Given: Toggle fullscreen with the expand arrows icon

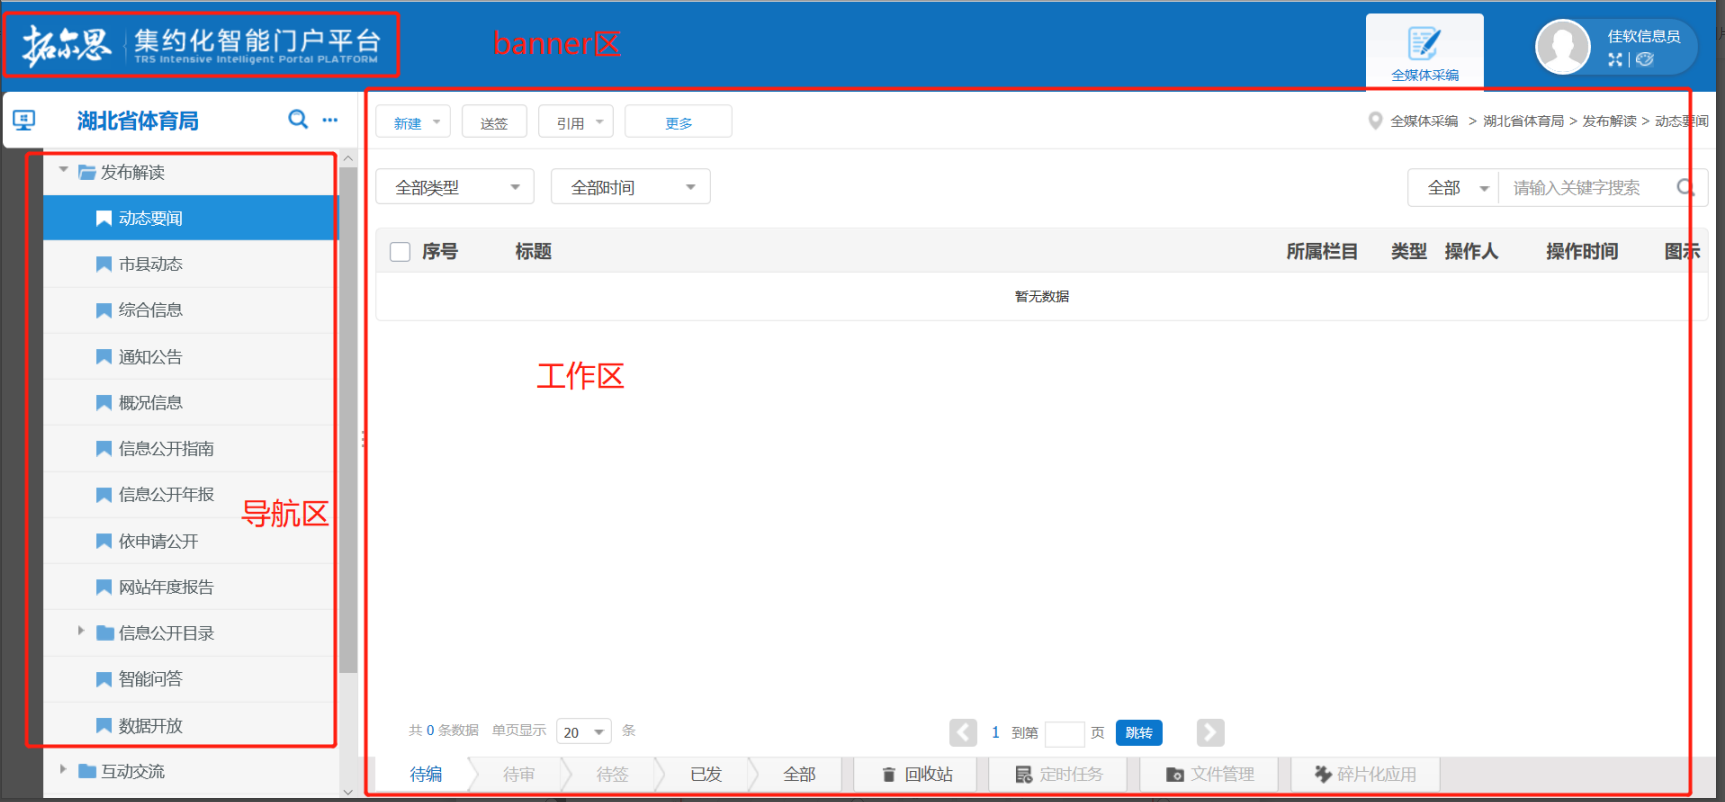Looking at the screenshot, I should tap(1615, 60).
